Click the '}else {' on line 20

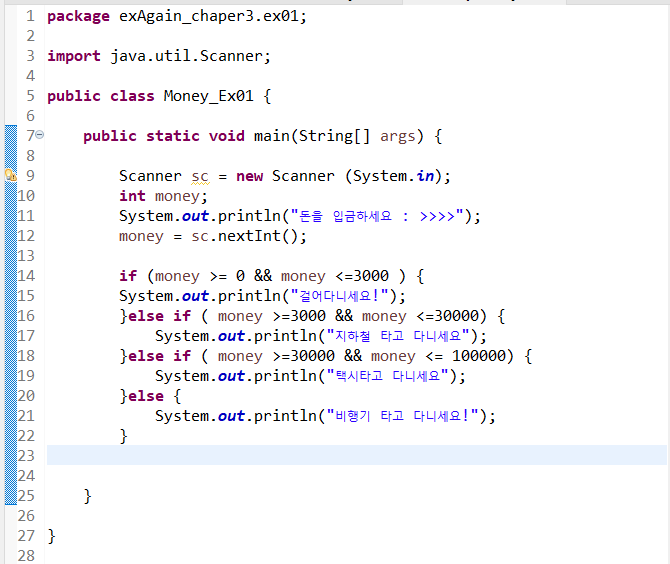pos(150,396)
